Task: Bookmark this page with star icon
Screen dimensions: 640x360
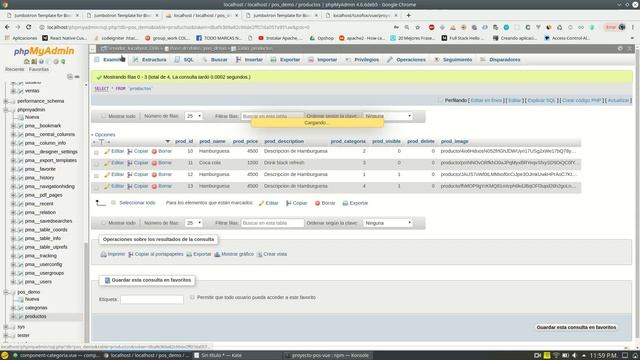Action: tap(418, 27)
